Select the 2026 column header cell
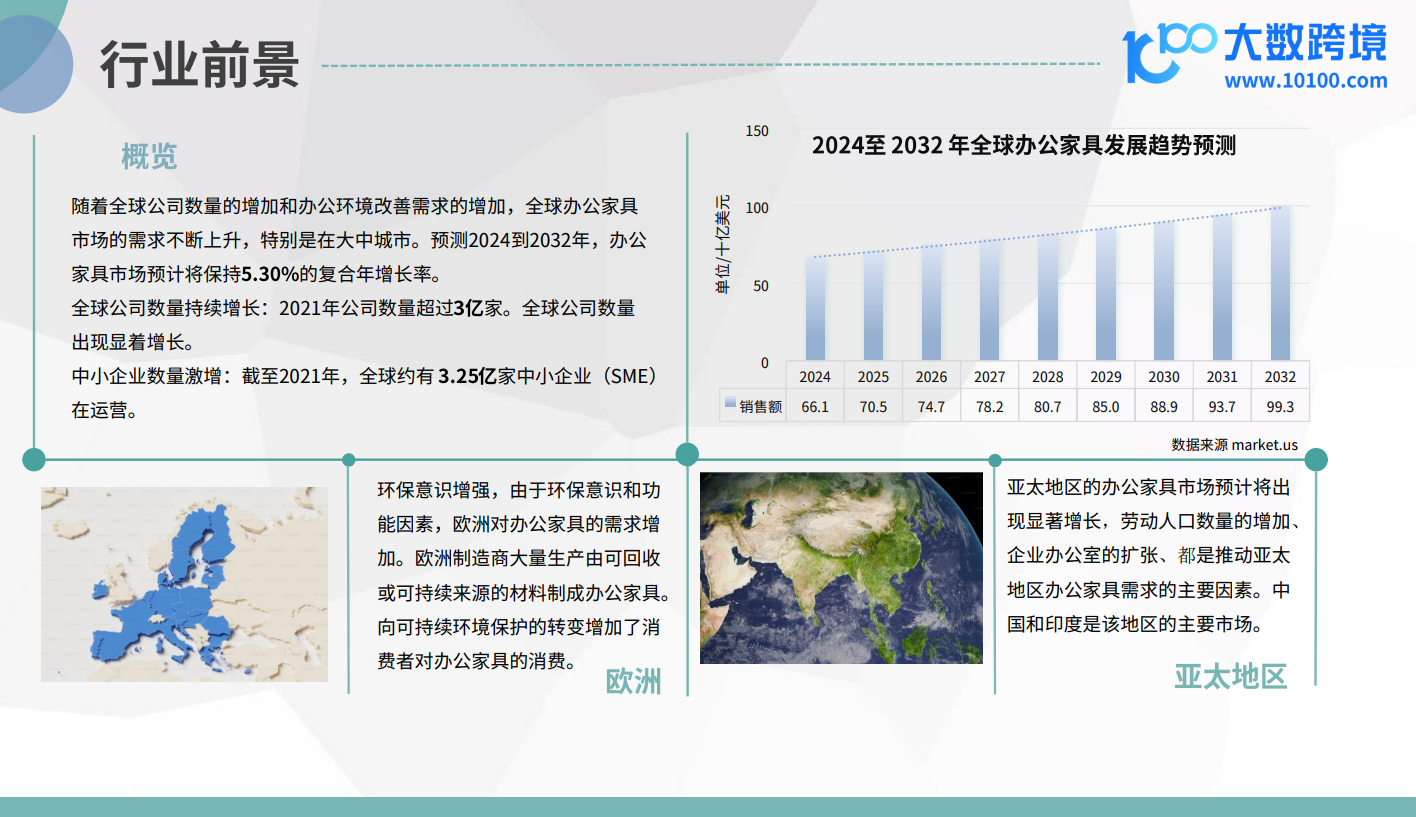This screenshot has width=1416, height=817. tap(931, 377)
